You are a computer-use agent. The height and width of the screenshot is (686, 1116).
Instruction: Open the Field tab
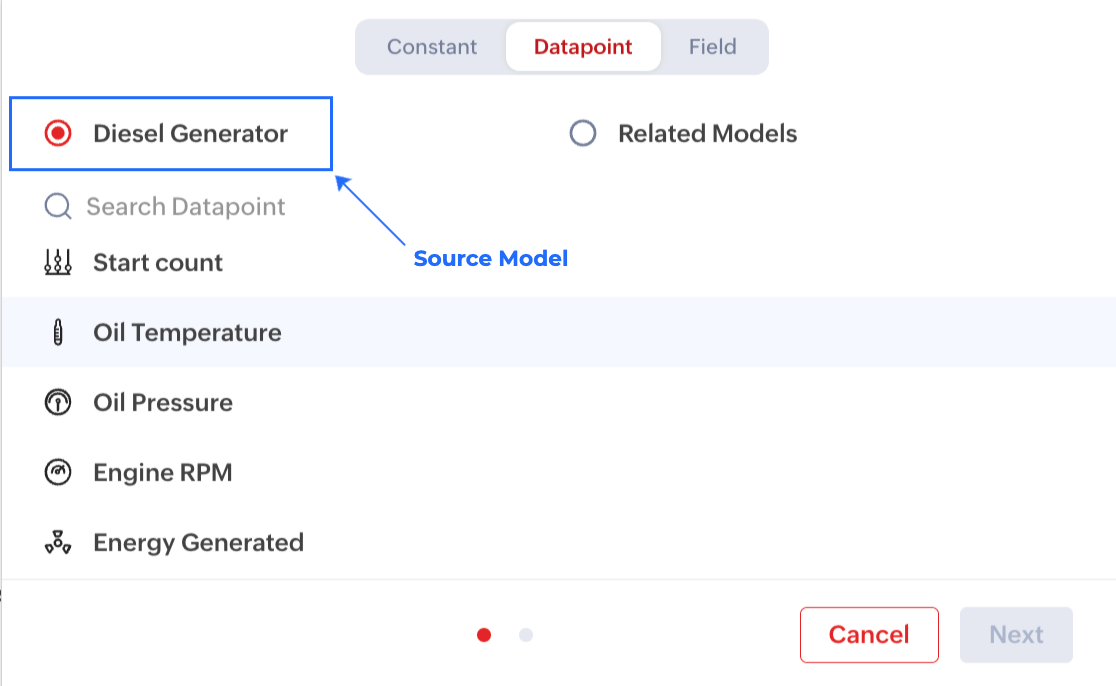coord(713,47)
